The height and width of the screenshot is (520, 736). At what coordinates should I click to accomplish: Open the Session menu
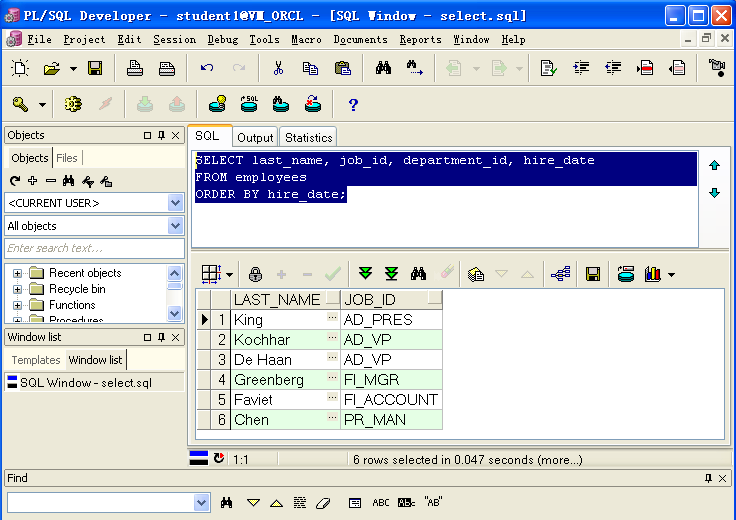tap(175, 39)
